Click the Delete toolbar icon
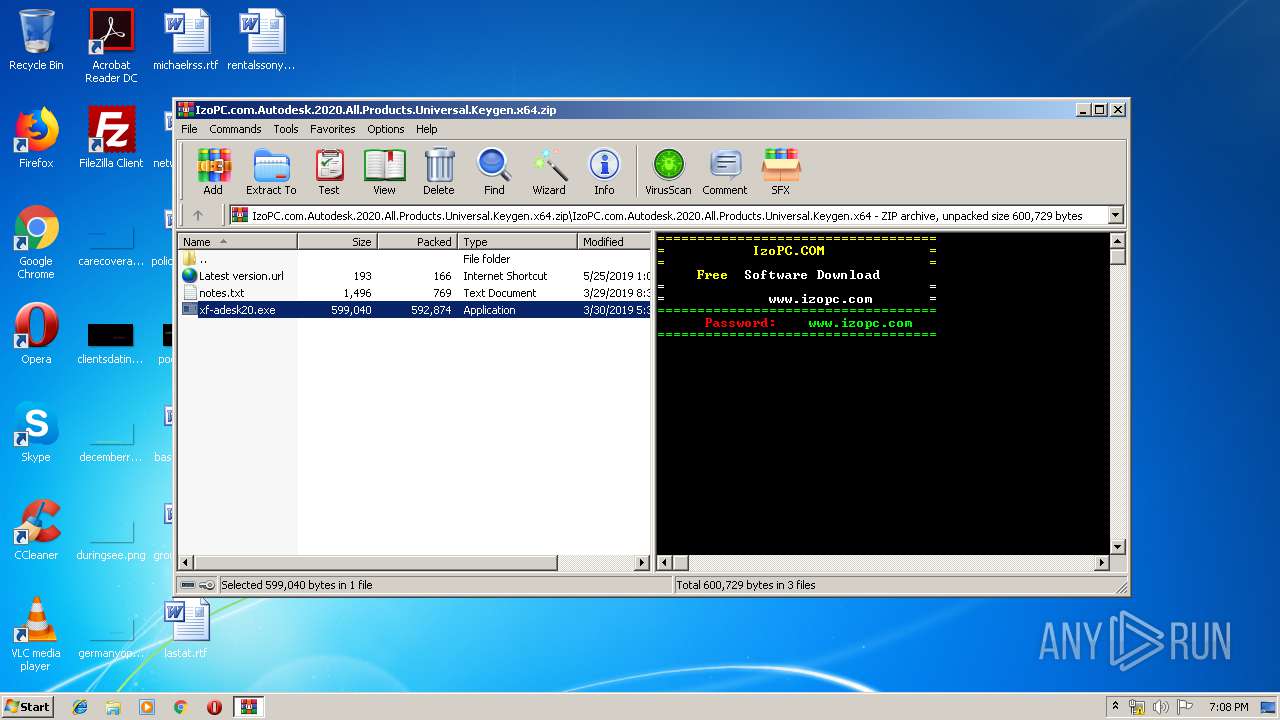This screenshot has height=720, width=1280. pos(439,171)
